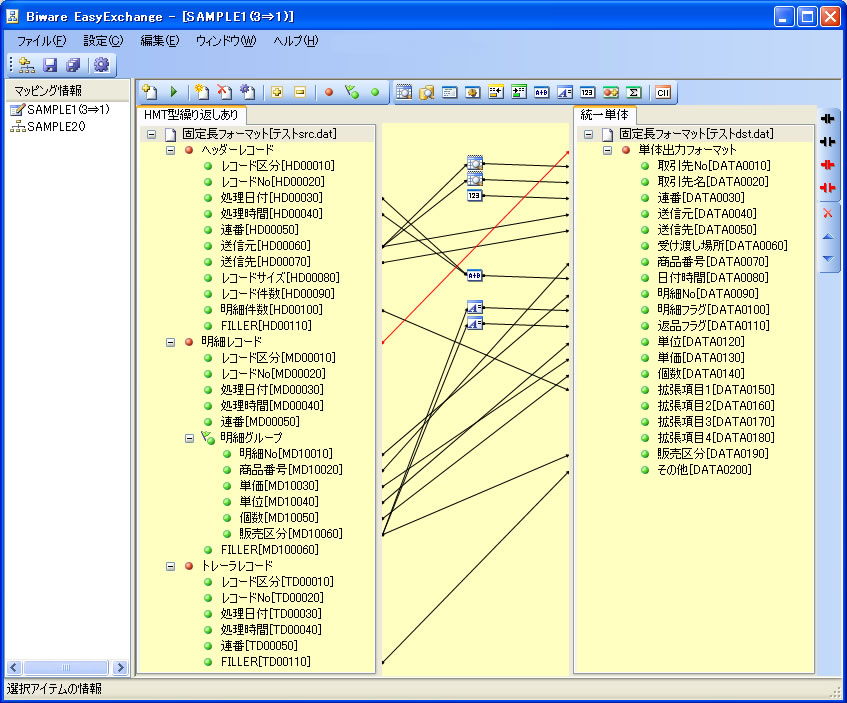
Task: Click the blue up arrow icon
Action: pyautogui.click(x=827, y=237)
